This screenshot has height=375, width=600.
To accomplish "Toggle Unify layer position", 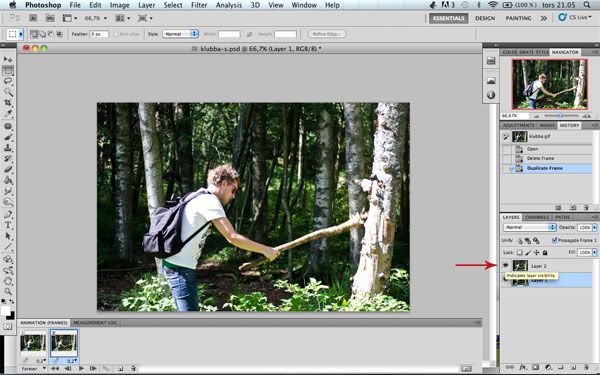I will coord(520,240).
